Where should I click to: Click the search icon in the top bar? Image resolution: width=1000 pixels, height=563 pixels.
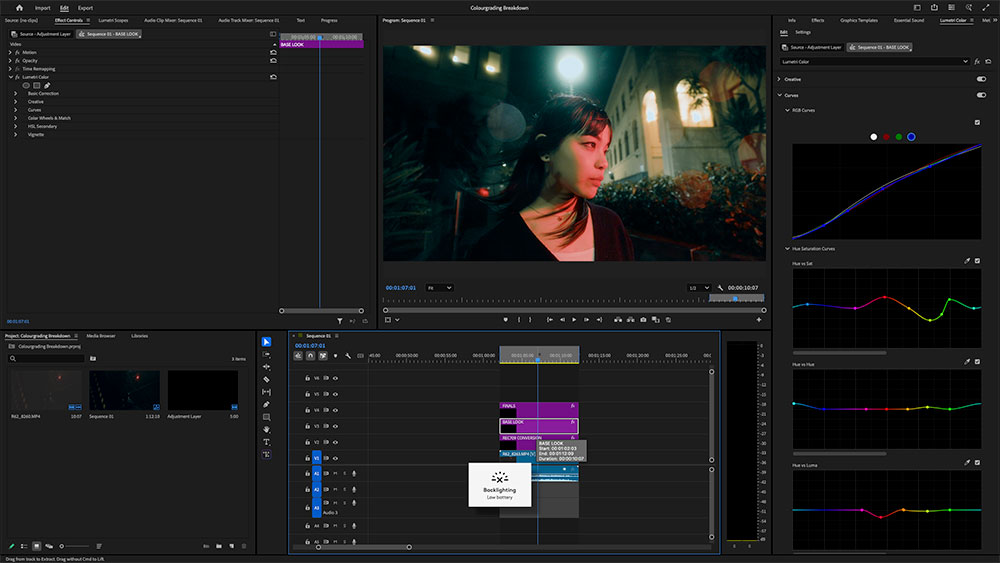coord(968,8)
